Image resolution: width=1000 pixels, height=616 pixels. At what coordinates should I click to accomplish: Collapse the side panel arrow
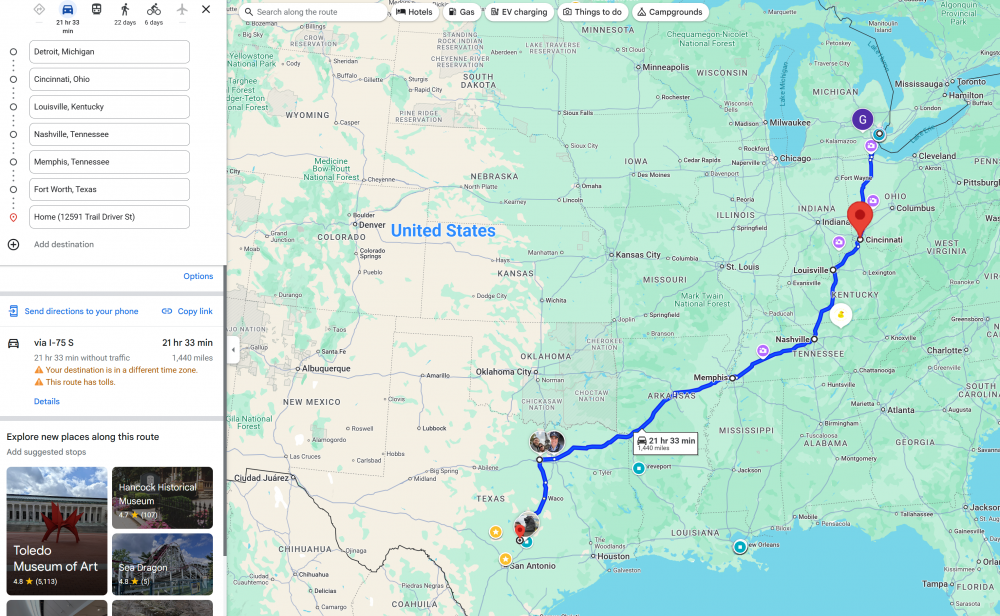tap(233, 349)
